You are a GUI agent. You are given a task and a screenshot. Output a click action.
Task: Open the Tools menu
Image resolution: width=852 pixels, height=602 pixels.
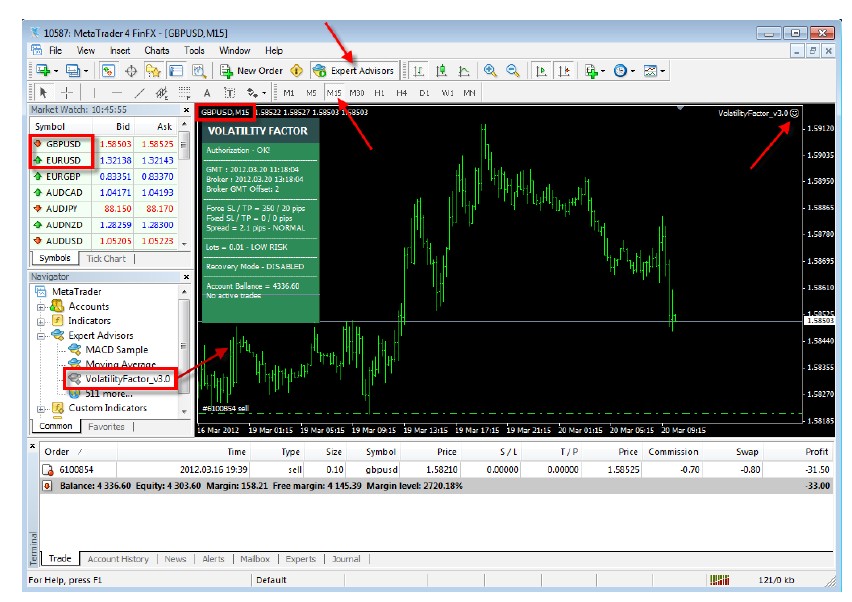pos(194,51)
